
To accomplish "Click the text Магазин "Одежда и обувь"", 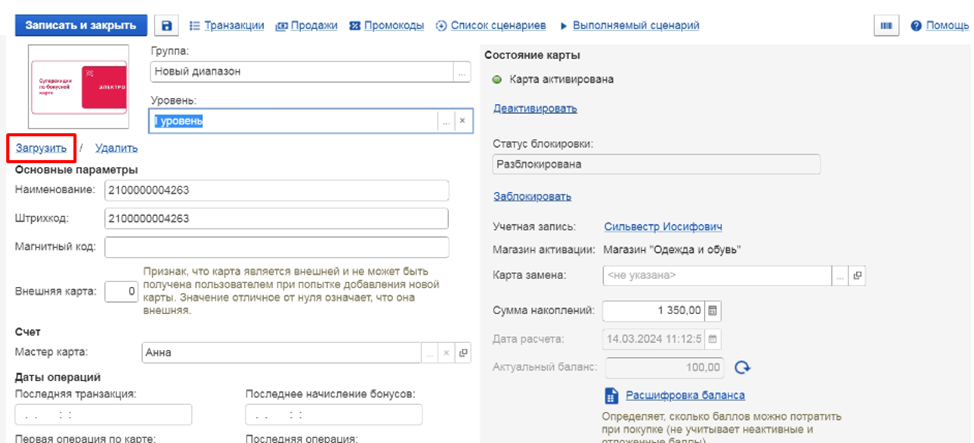I will tap(673, 250).
